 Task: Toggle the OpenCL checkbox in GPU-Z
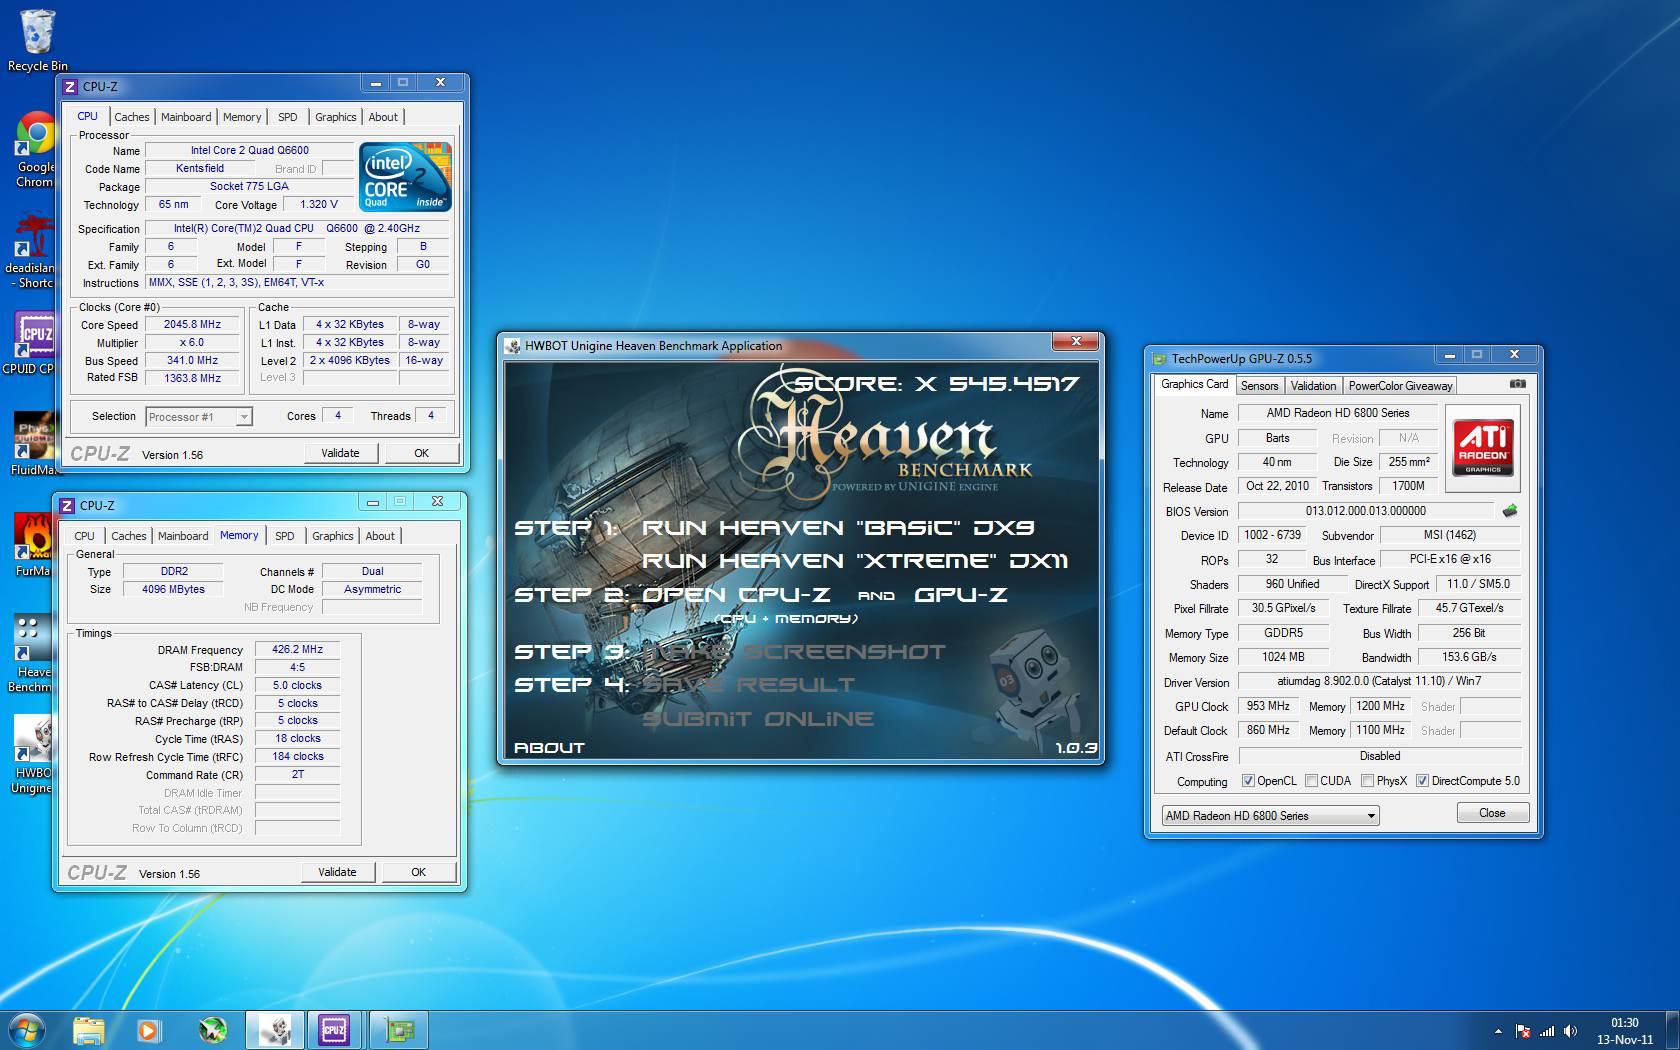(1248, 781)
